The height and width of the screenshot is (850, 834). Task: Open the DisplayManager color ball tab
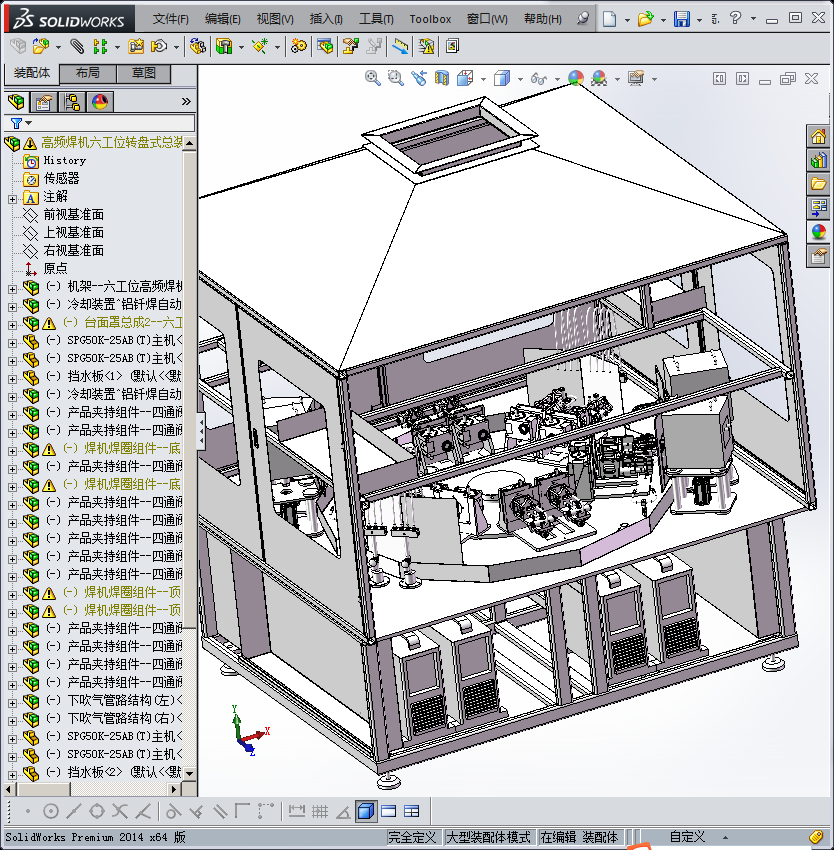[x=100, y=101]
